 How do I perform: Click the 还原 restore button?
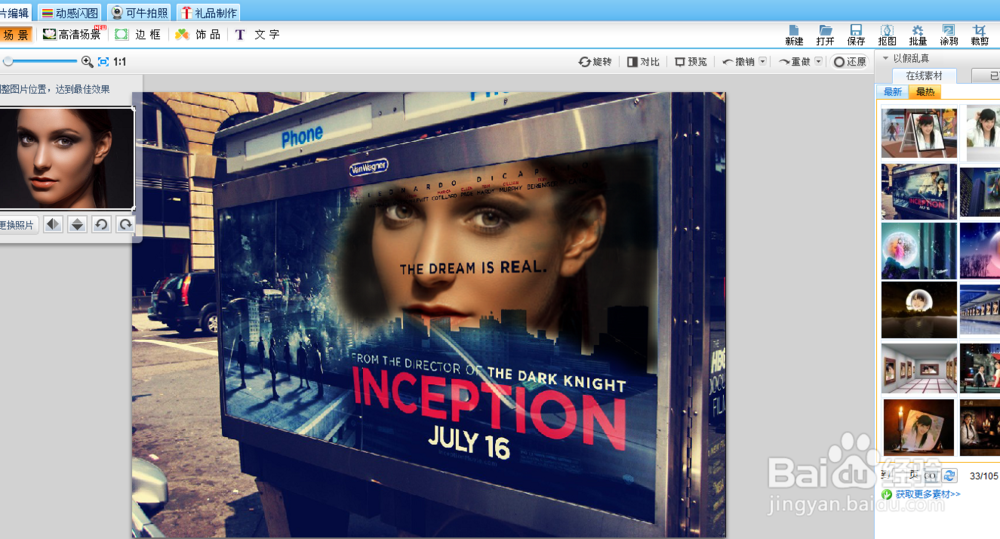850,62
